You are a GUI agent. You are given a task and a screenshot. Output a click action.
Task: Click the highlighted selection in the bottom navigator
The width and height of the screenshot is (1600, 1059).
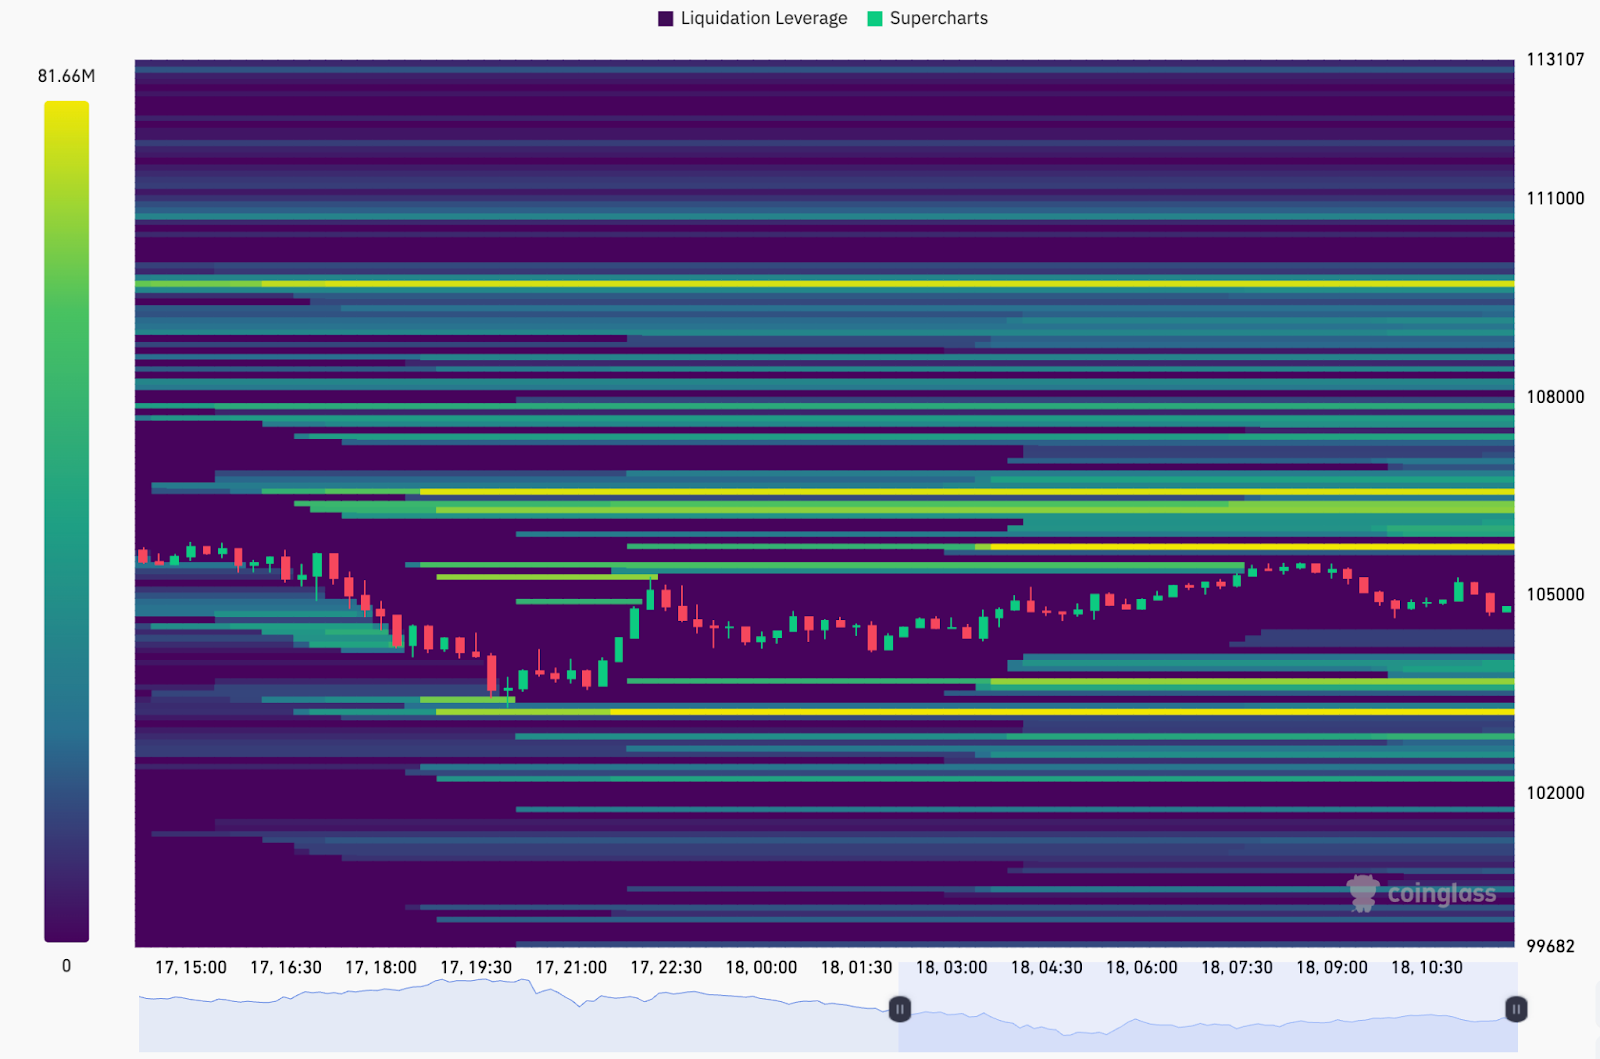[x=1200, y=1010]
